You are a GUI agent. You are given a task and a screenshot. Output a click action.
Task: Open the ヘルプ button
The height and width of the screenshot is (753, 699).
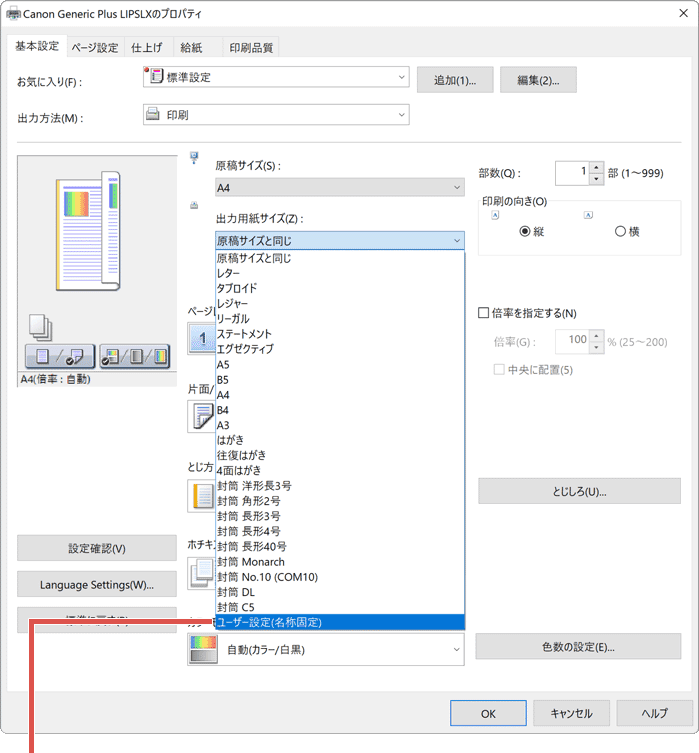tap(654, 713)
